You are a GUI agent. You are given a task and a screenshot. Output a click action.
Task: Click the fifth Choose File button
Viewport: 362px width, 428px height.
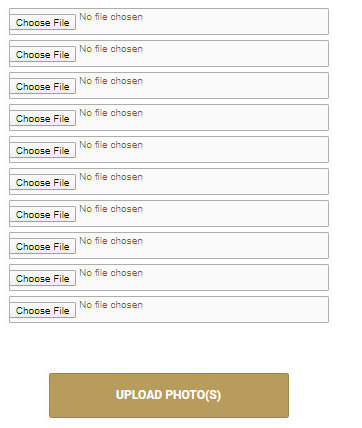[x=43, y=150]
